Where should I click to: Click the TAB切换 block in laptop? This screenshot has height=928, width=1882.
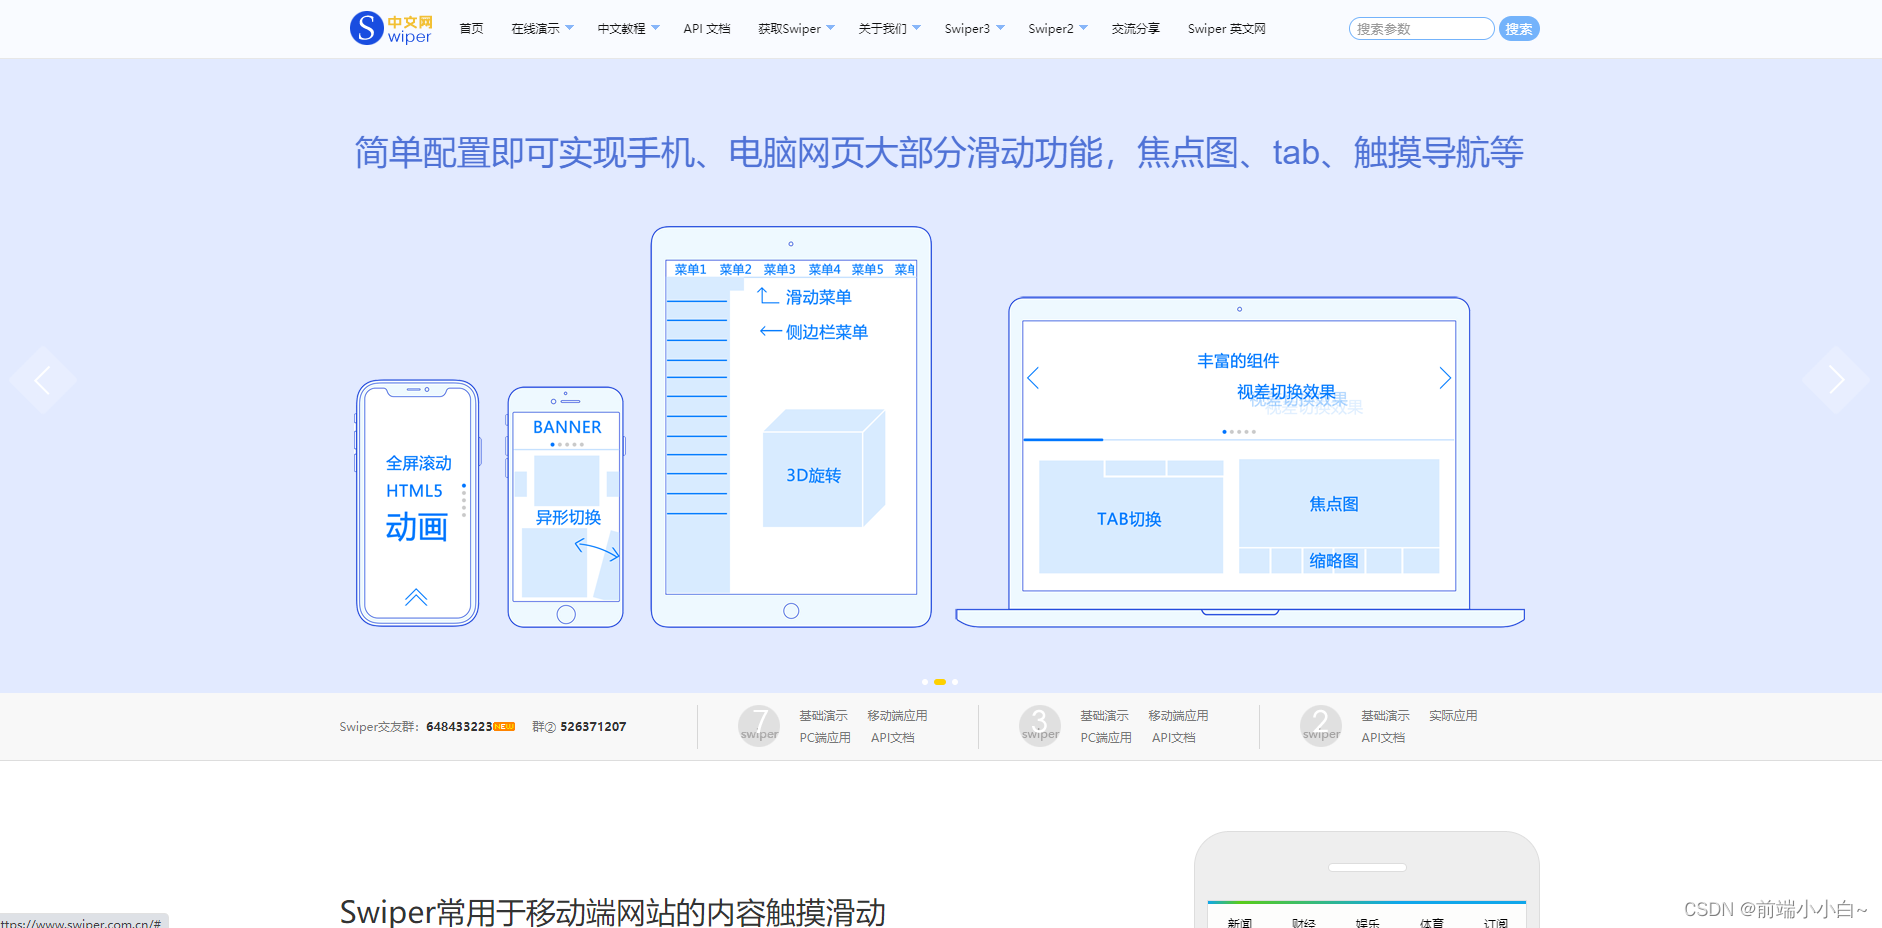click(x=1131, y=518)
